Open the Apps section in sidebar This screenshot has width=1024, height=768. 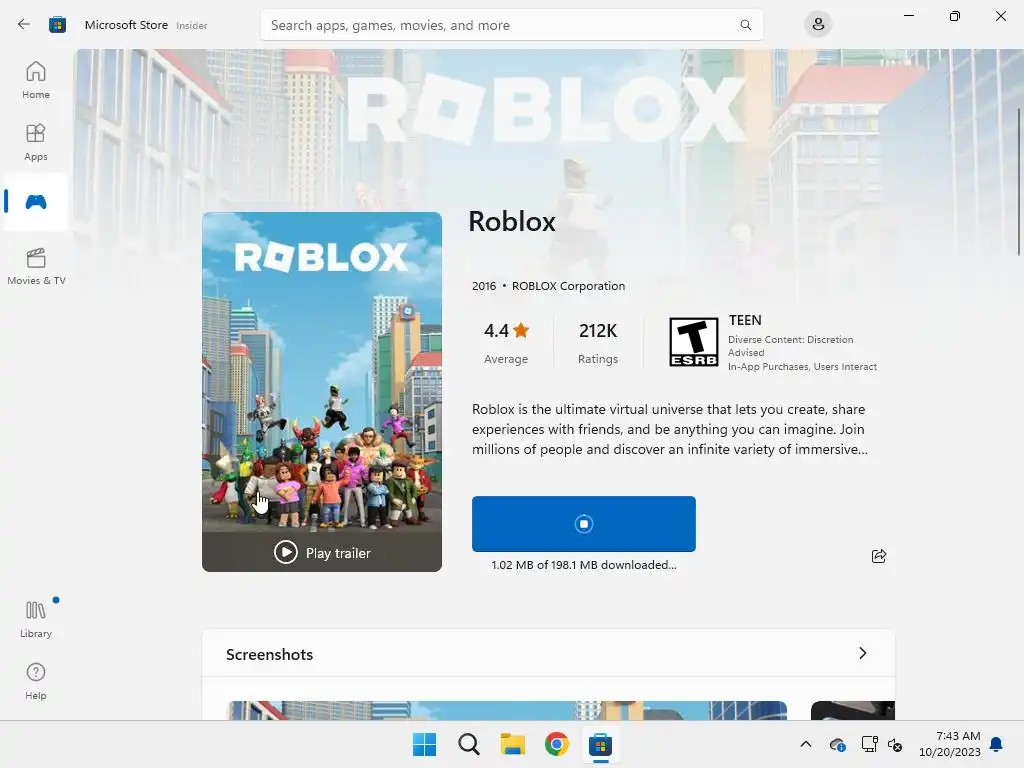click(x=36, y=142)
